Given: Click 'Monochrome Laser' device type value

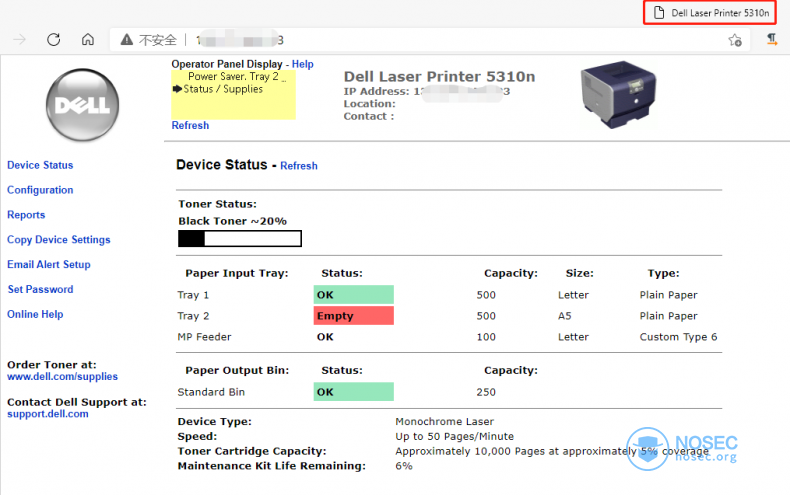Looking at the screenshot, I should tap(444, 421).
